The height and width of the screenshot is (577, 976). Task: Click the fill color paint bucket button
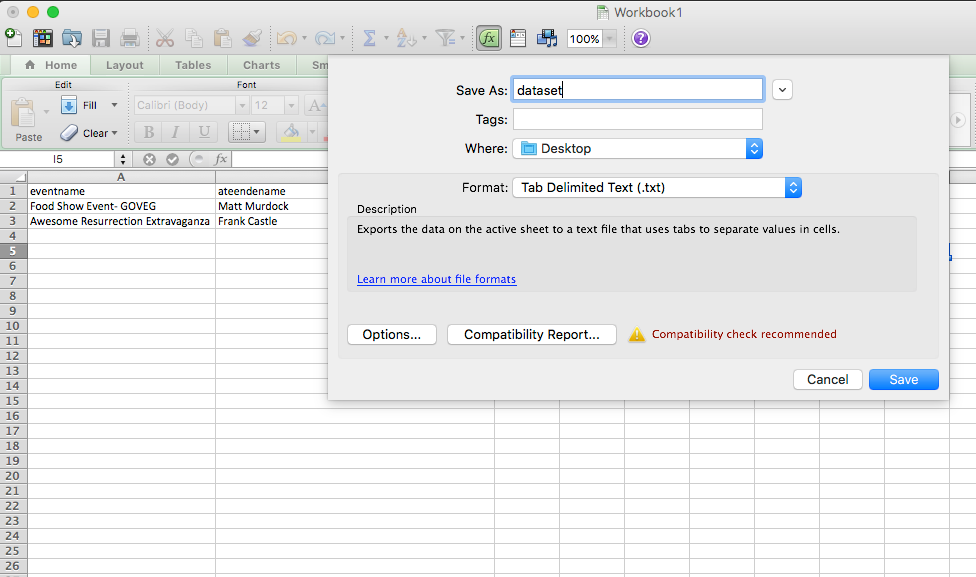291,131
